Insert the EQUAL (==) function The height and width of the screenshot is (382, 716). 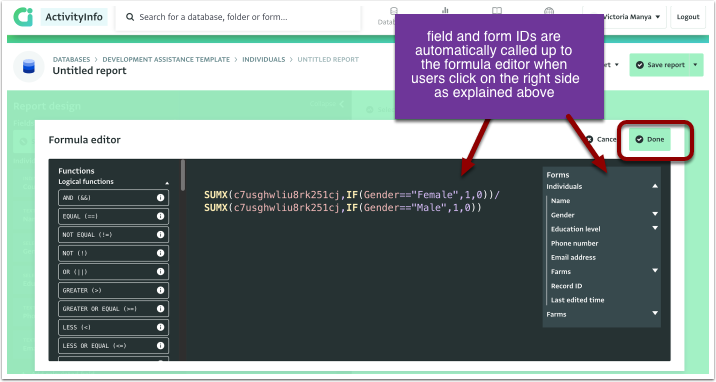point(113,216)
